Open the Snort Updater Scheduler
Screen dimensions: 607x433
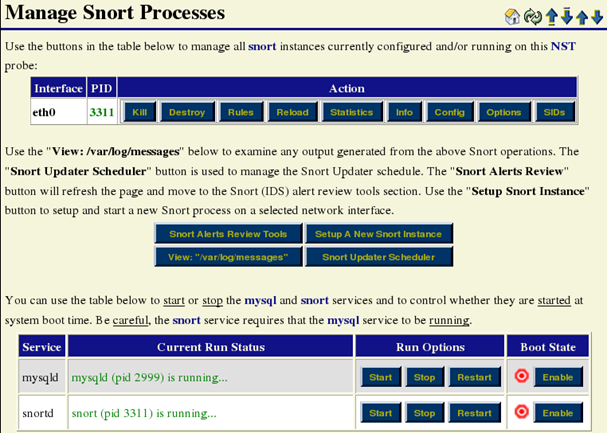[378, 257]
